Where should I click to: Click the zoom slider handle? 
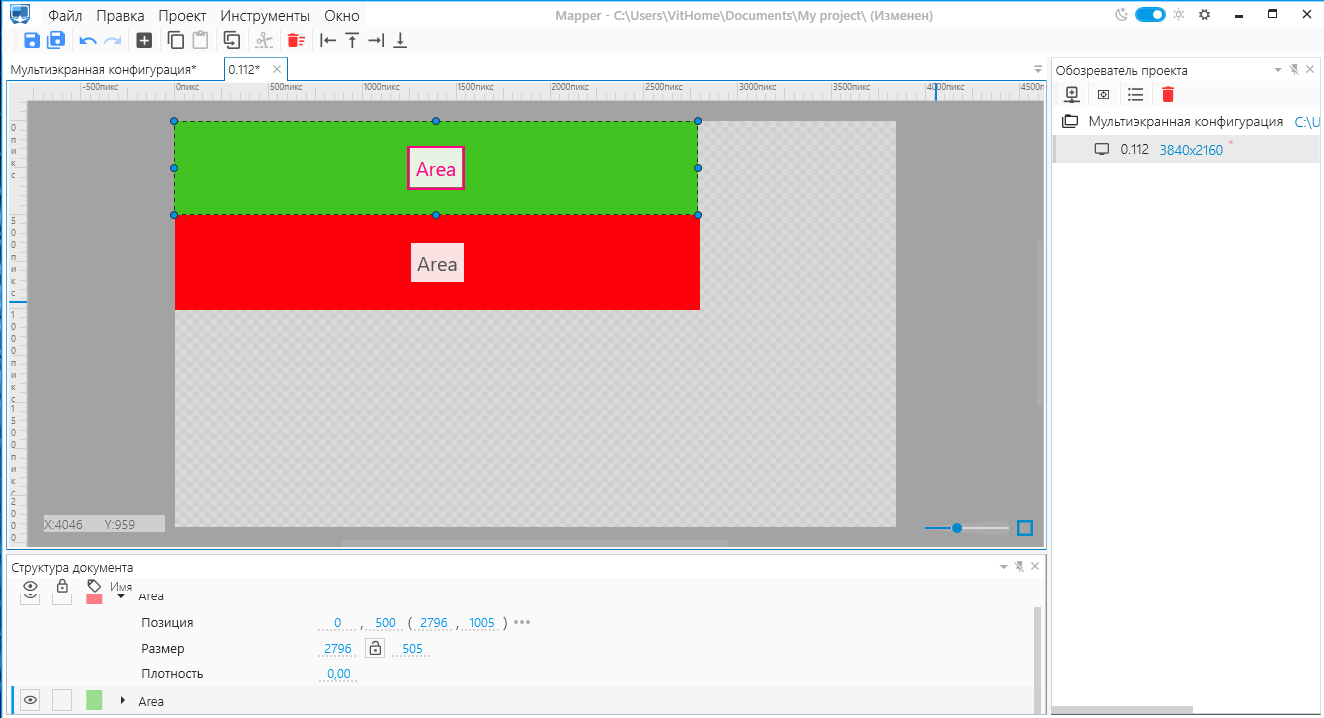957,528
